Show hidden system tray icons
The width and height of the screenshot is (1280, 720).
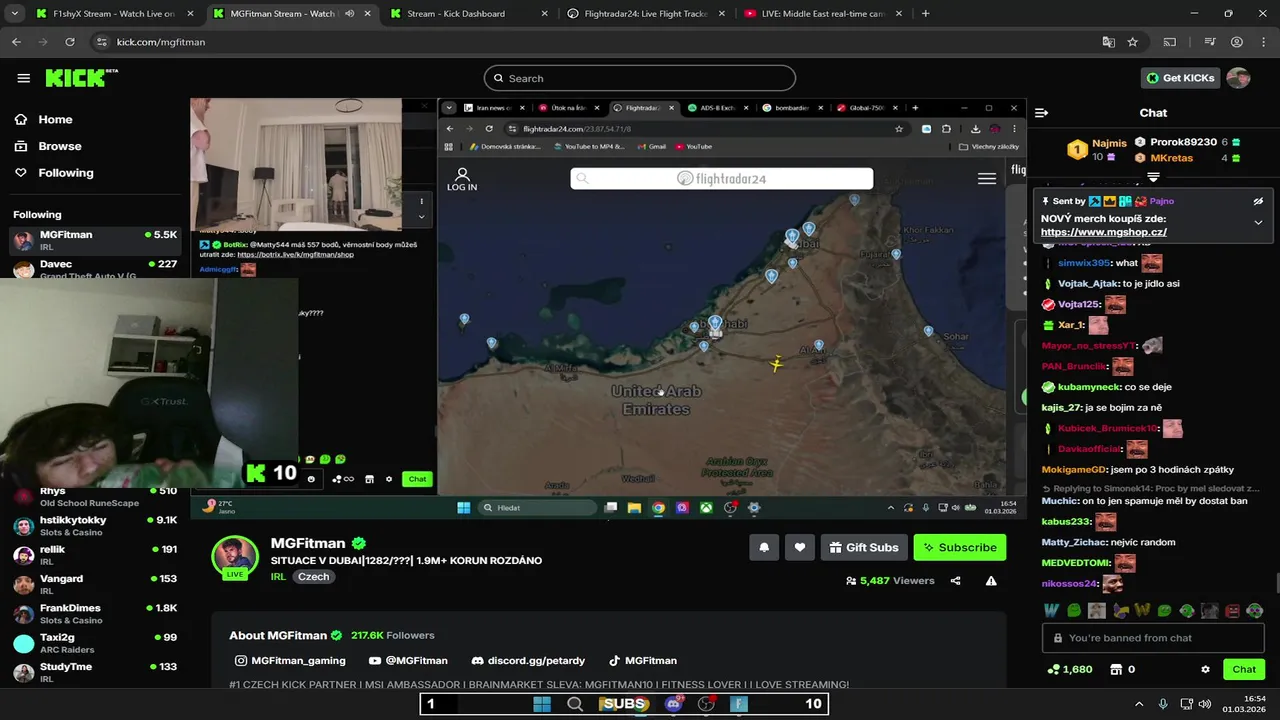[1139, 704]
